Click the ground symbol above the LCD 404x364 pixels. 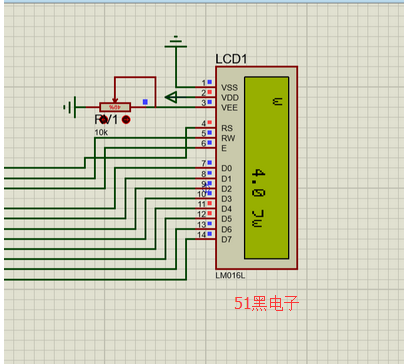(176, 41)
